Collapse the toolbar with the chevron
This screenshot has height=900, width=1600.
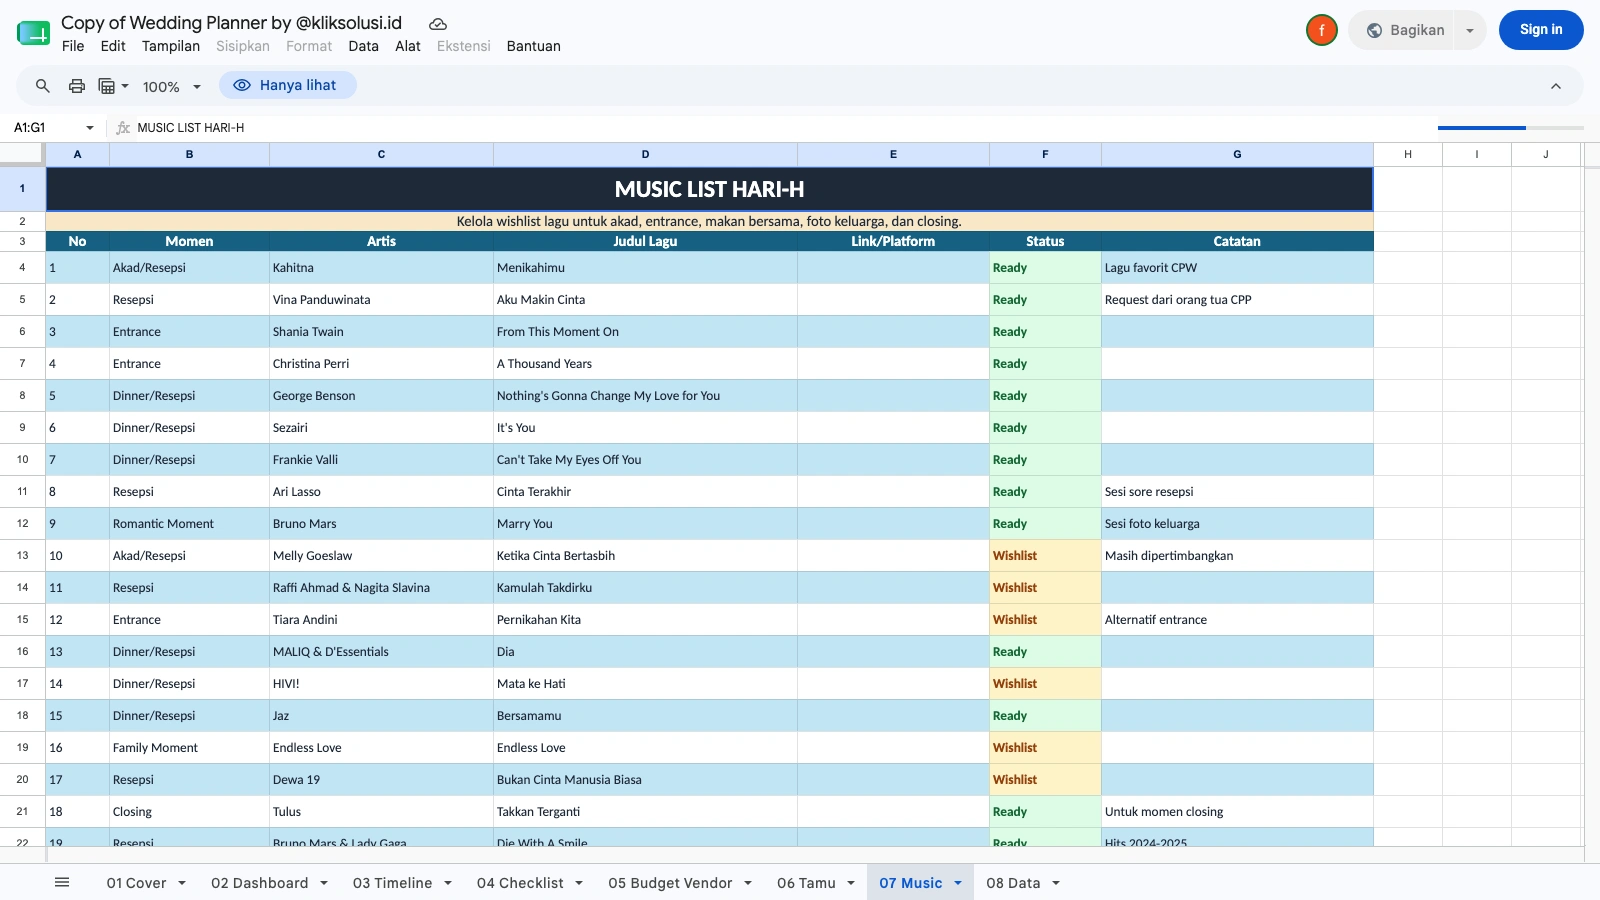click(1556, 86)
